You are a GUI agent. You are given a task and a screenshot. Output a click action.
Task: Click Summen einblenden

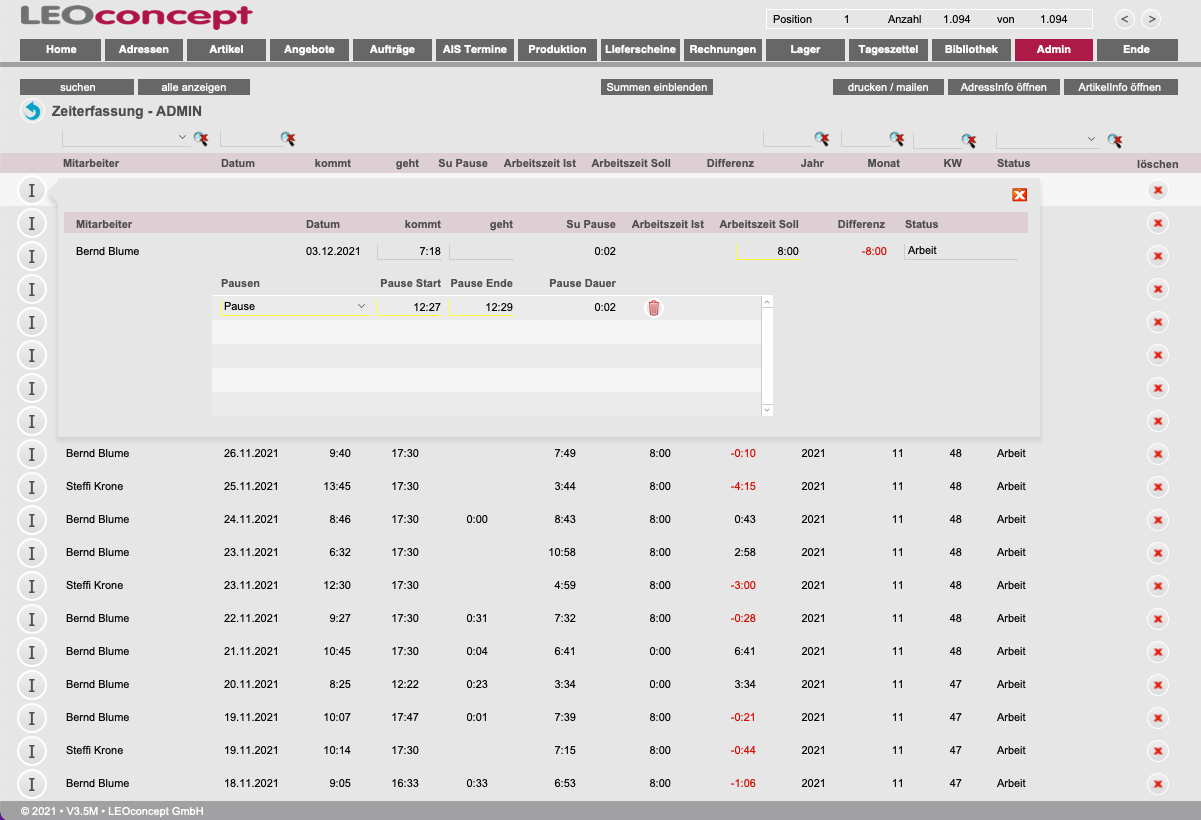(x=658, y=87)
